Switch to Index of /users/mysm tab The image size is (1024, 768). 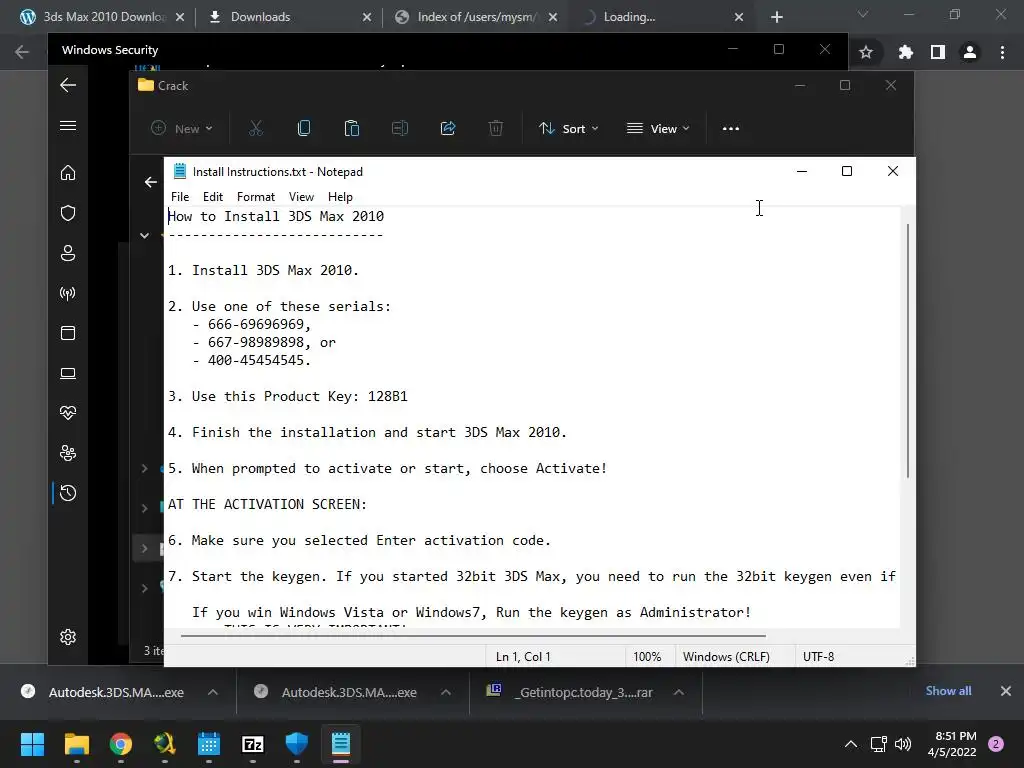click(x=477, y=17)
